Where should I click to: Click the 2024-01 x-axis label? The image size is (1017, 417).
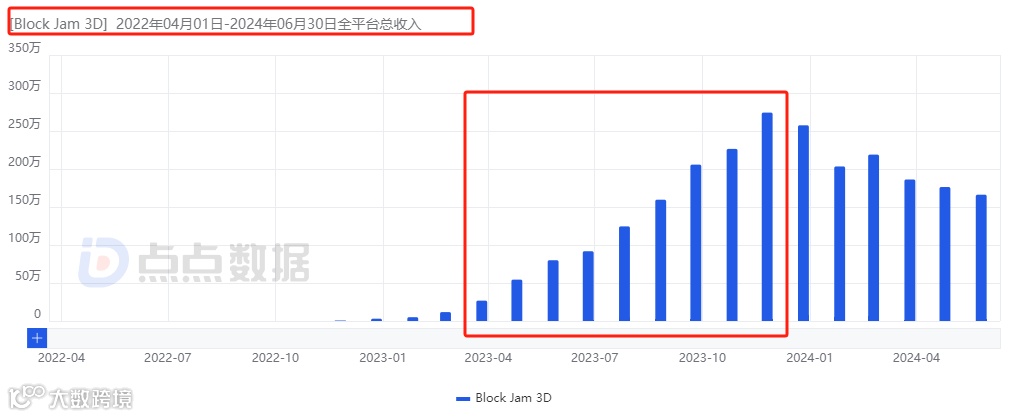pos(810,357)
